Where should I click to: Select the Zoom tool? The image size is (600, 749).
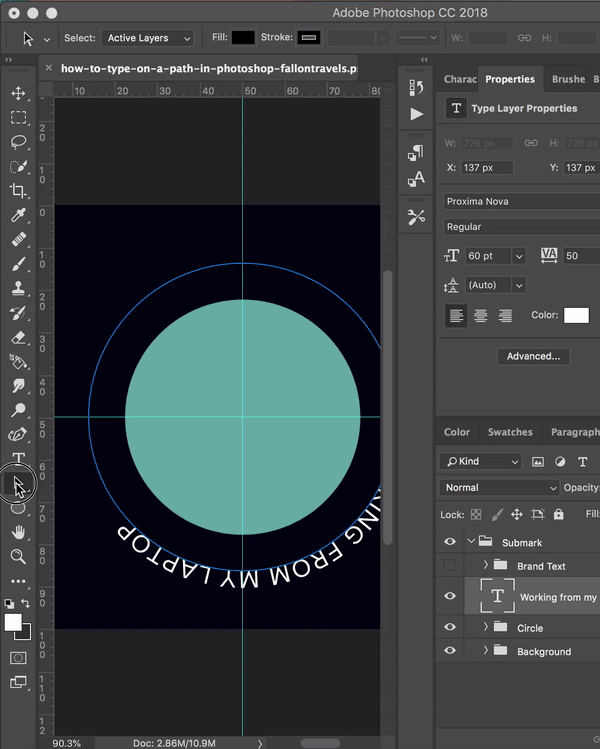click(x=18, y=556)
